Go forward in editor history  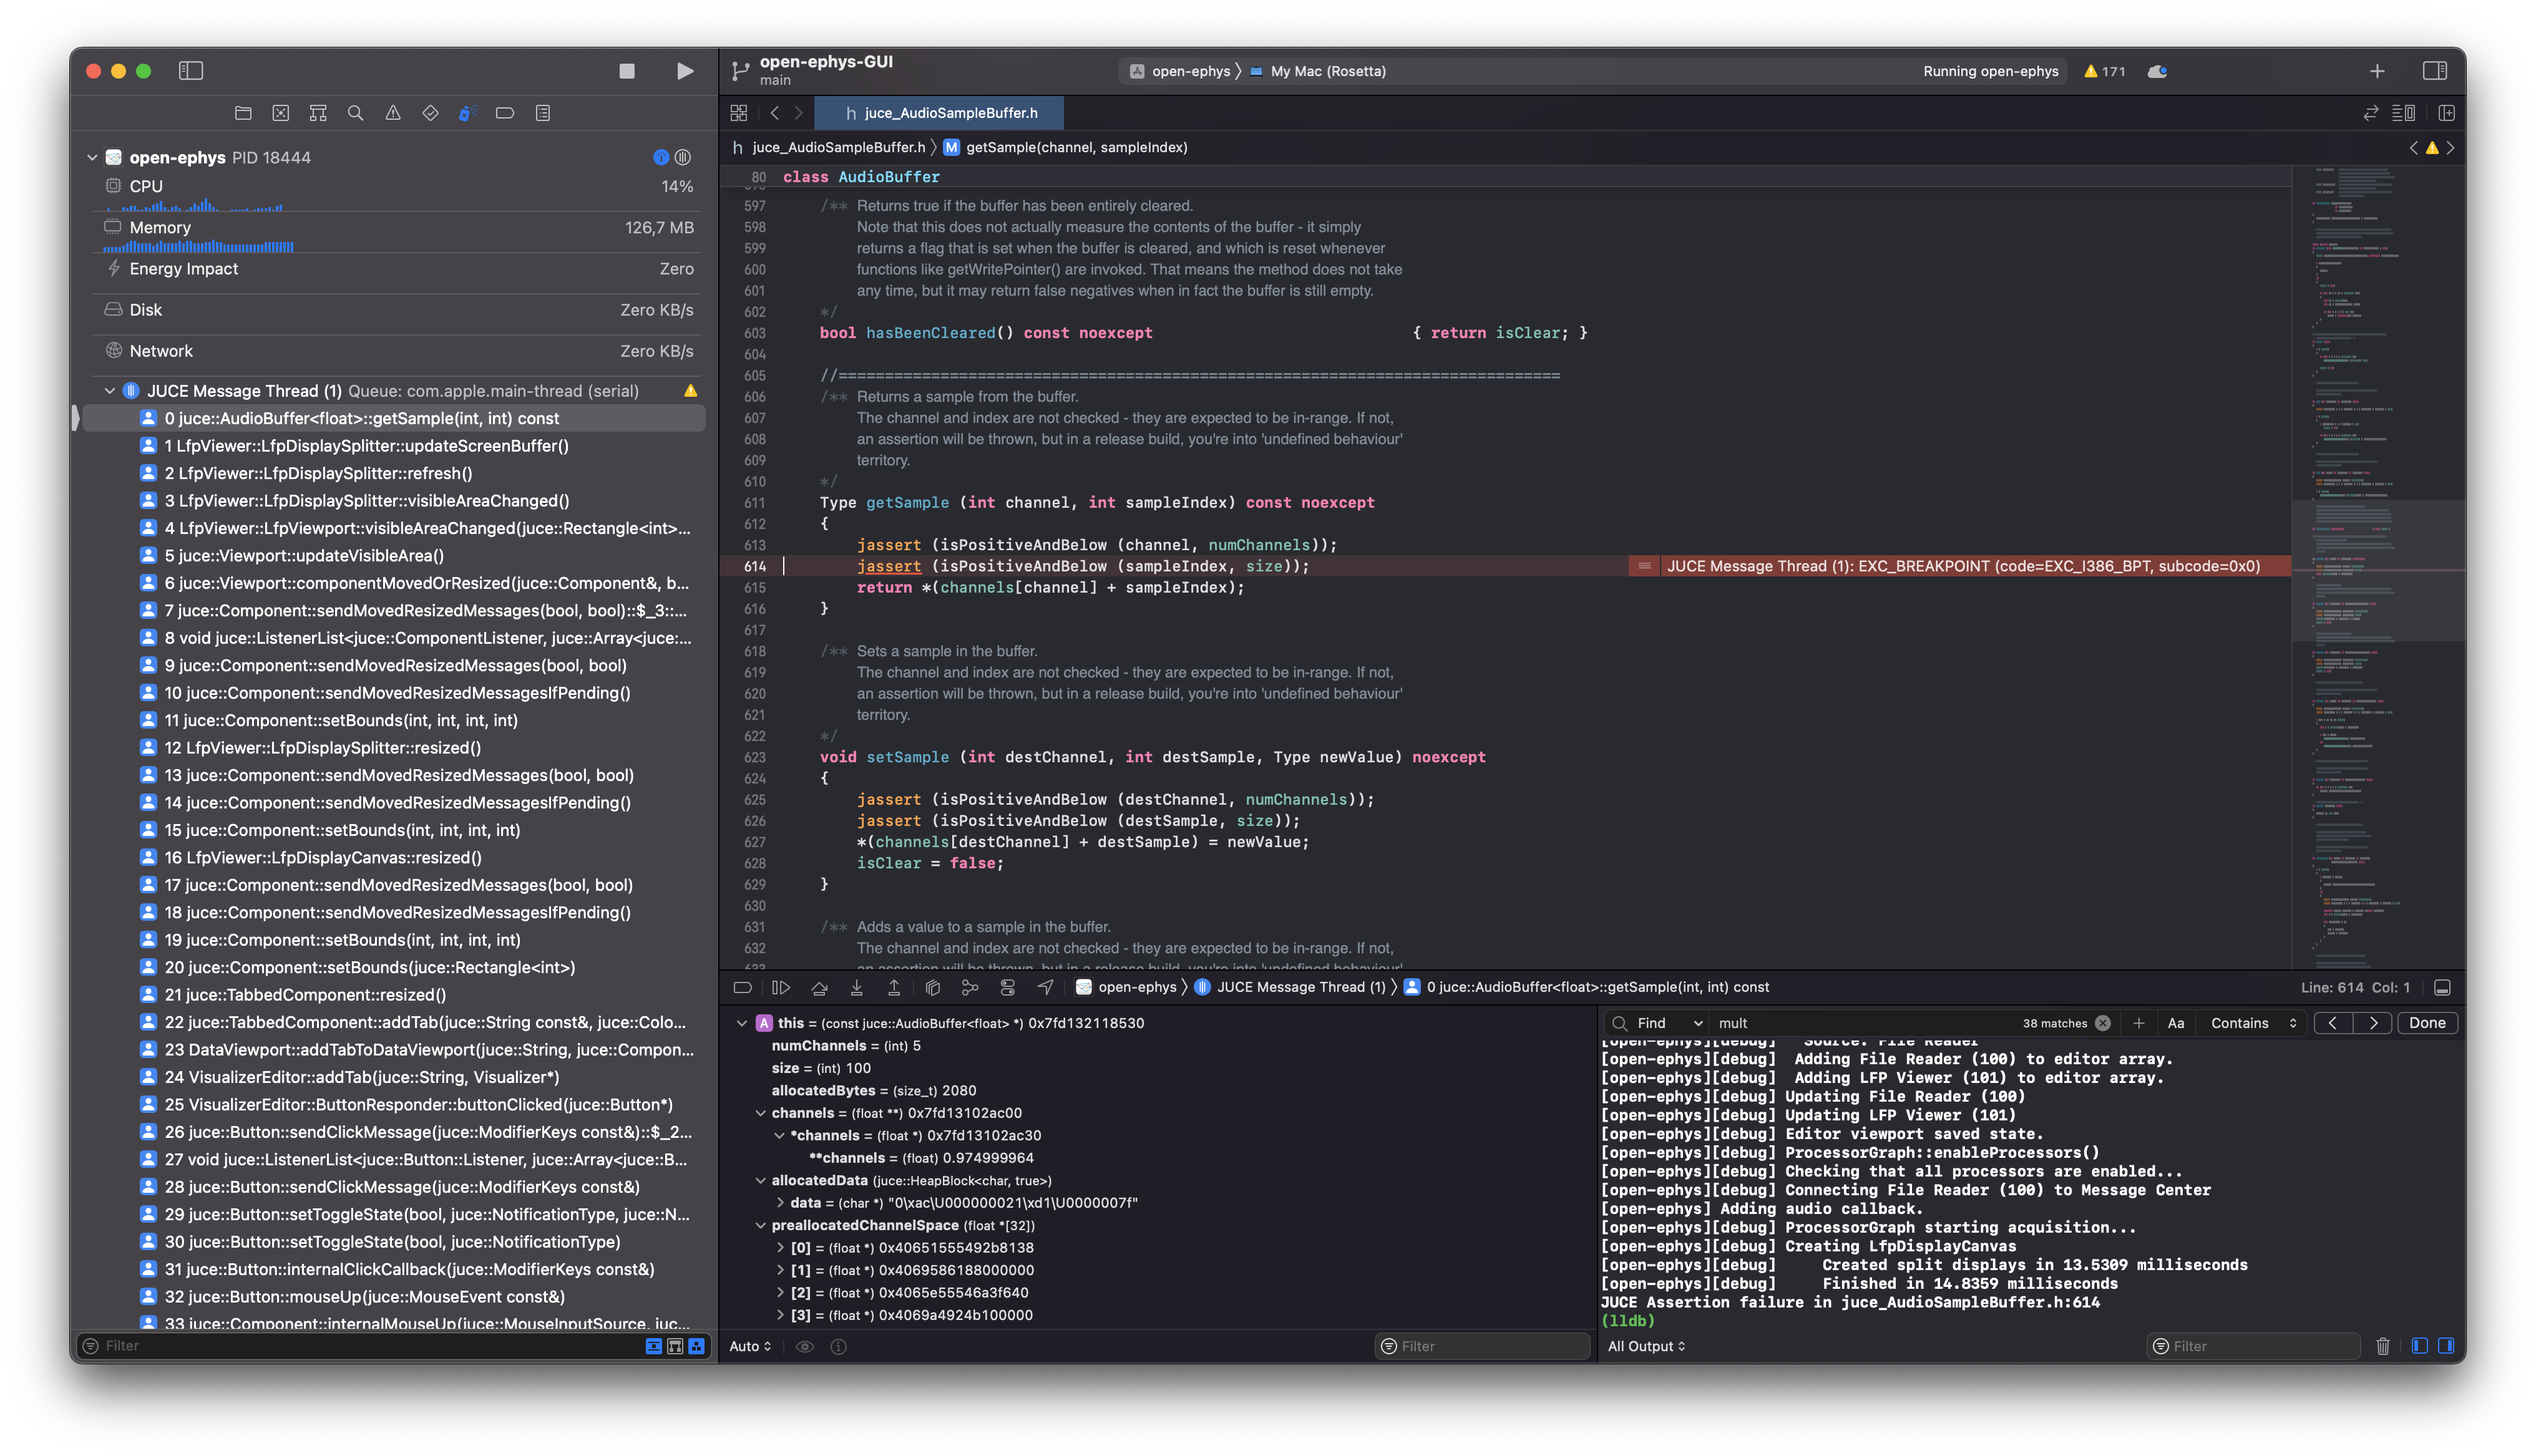799,113
